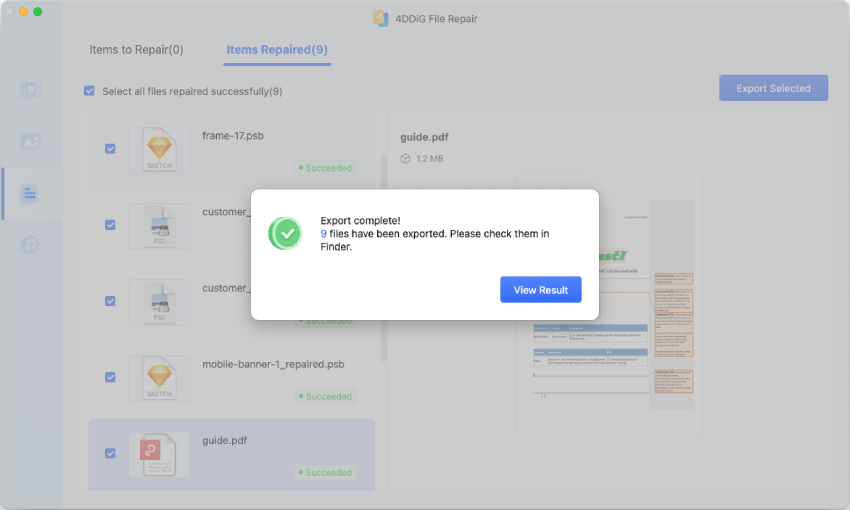The image size is (850, 510).
Task: Select the frame-17.psb file name
Action: 233,135
